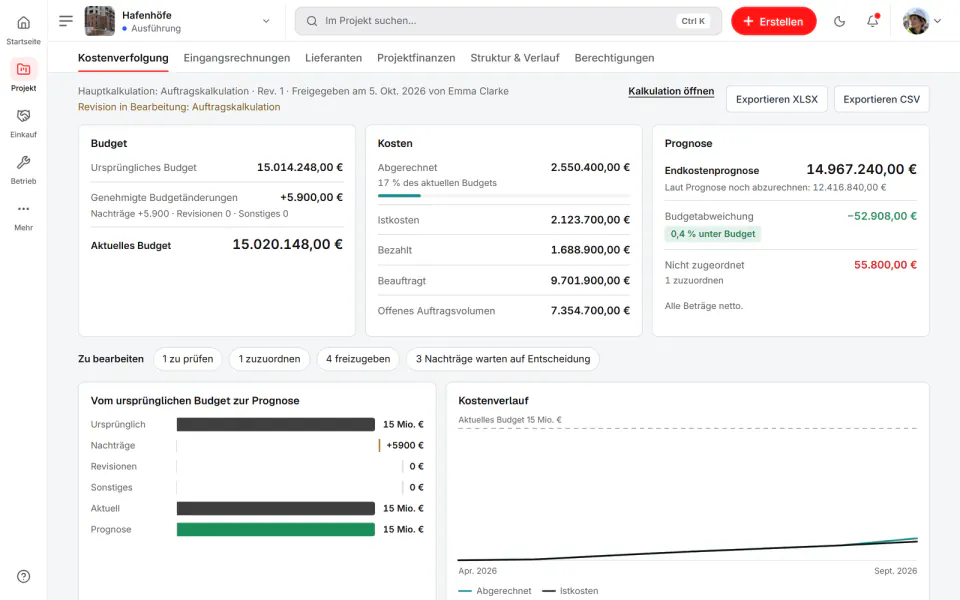Click the Erstellen button
960x600 pixels.
click(773, 21)
